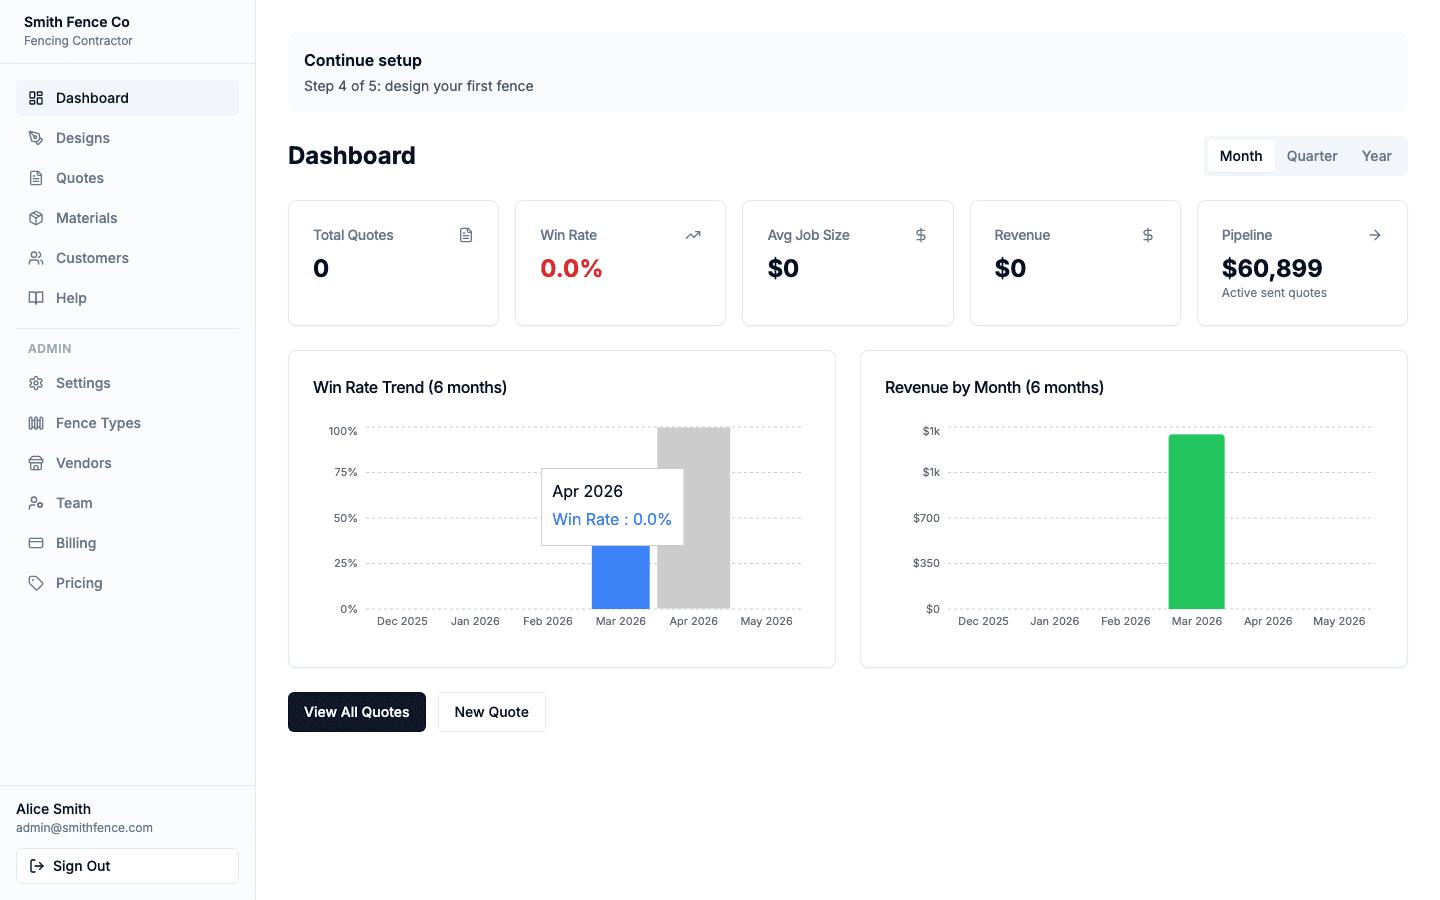Image resolution: width=1440 pixels, height=900 pixels.
Task: Switch to the Year period tab
Action: coord(1377,156)
